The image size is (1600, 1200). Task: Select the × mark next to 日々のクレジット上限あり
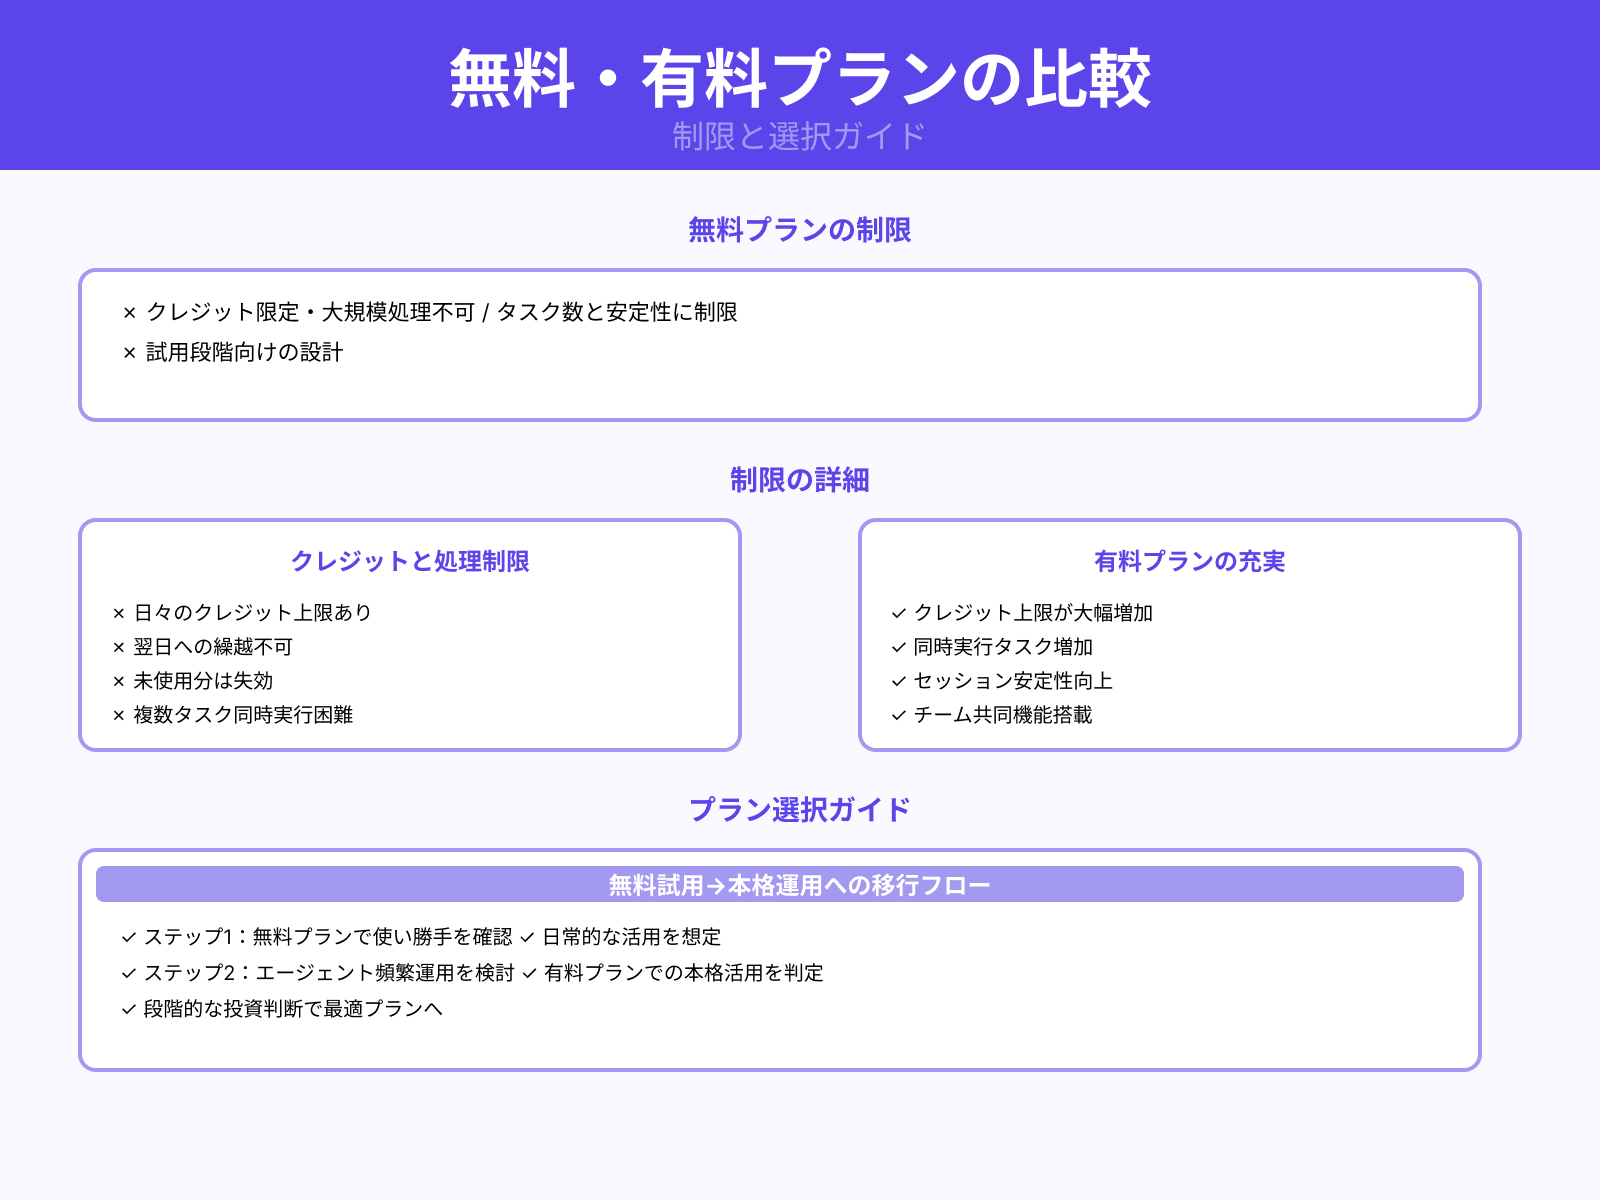(x=118, y=612)
